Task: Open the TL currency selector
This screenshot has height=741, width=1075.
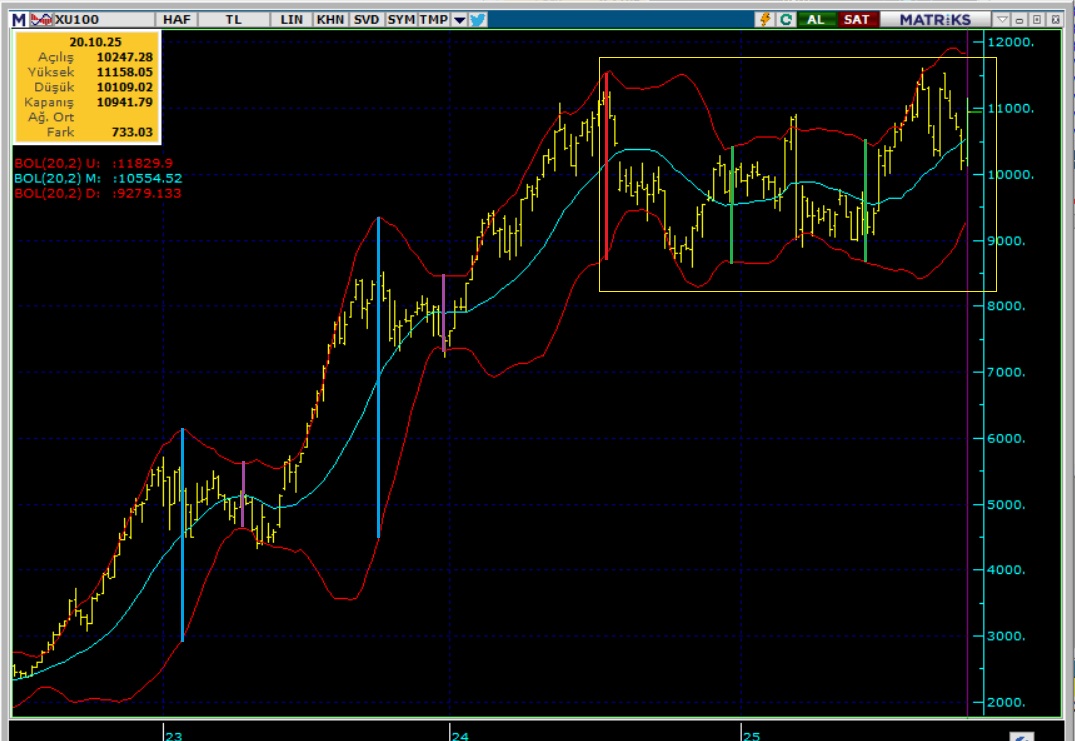Action: click(233, 19)
